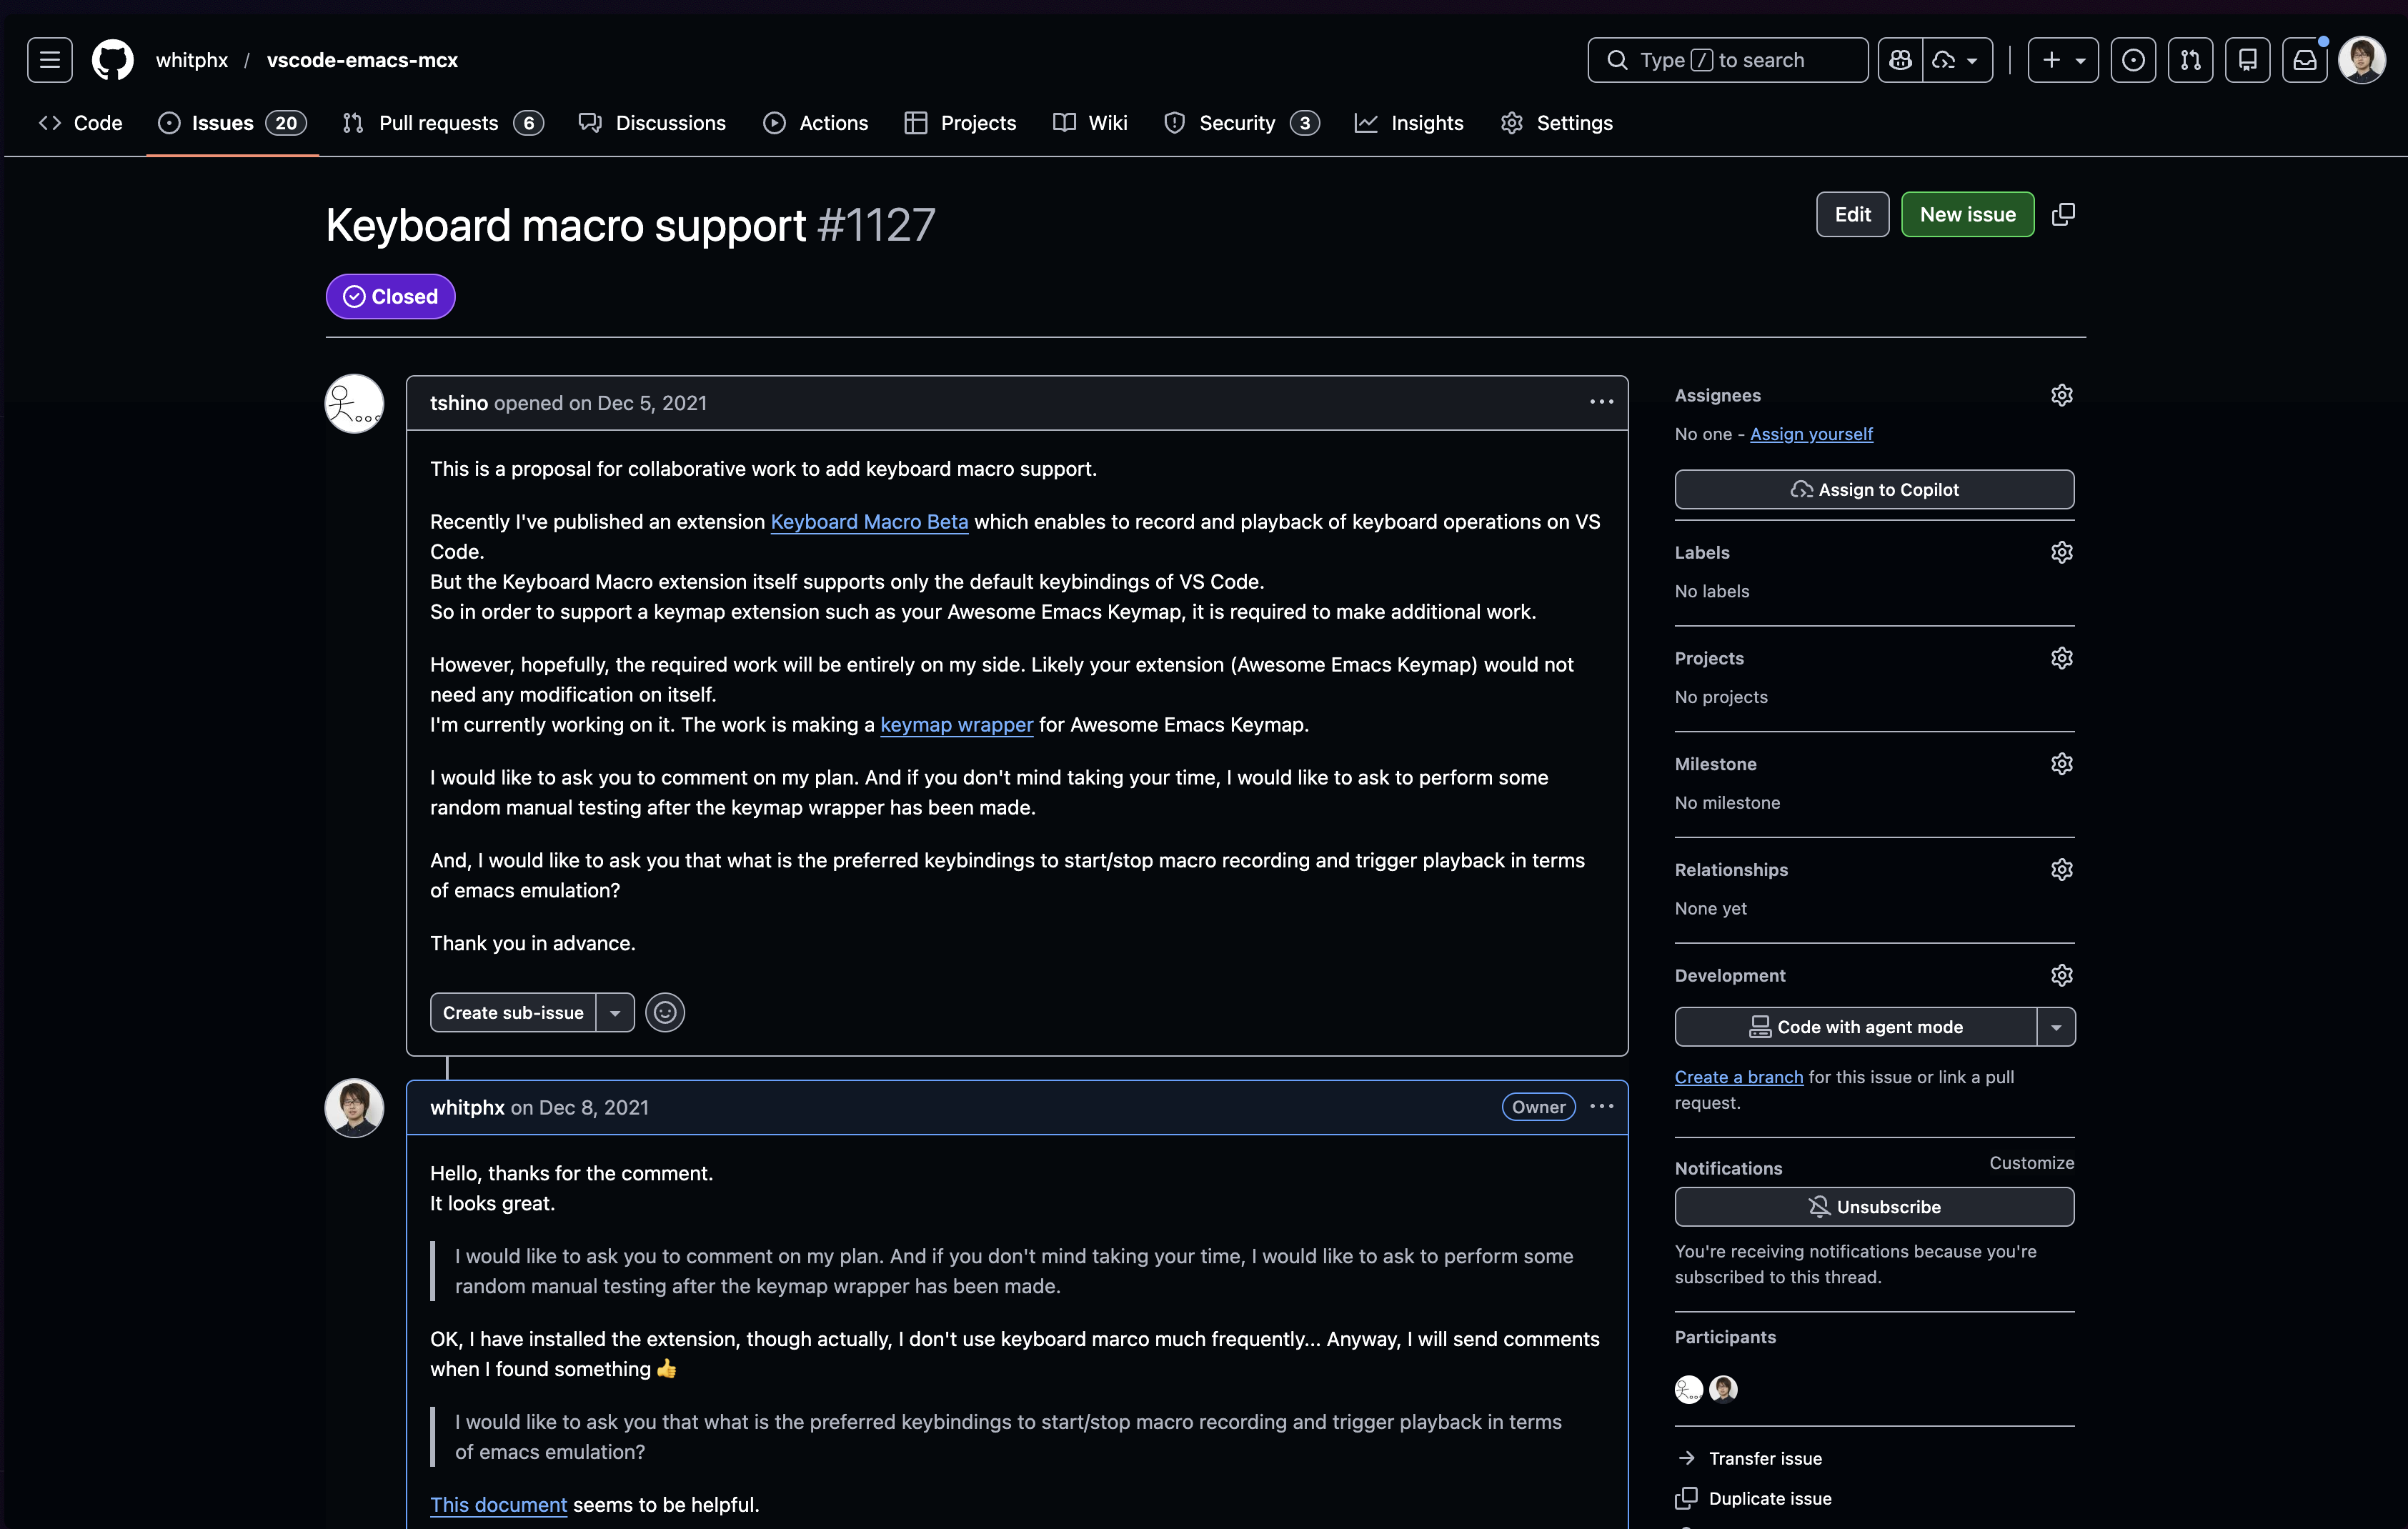Open the global navigation hamburger menu
The image size is (2408, 1529).
pos(50,60)
